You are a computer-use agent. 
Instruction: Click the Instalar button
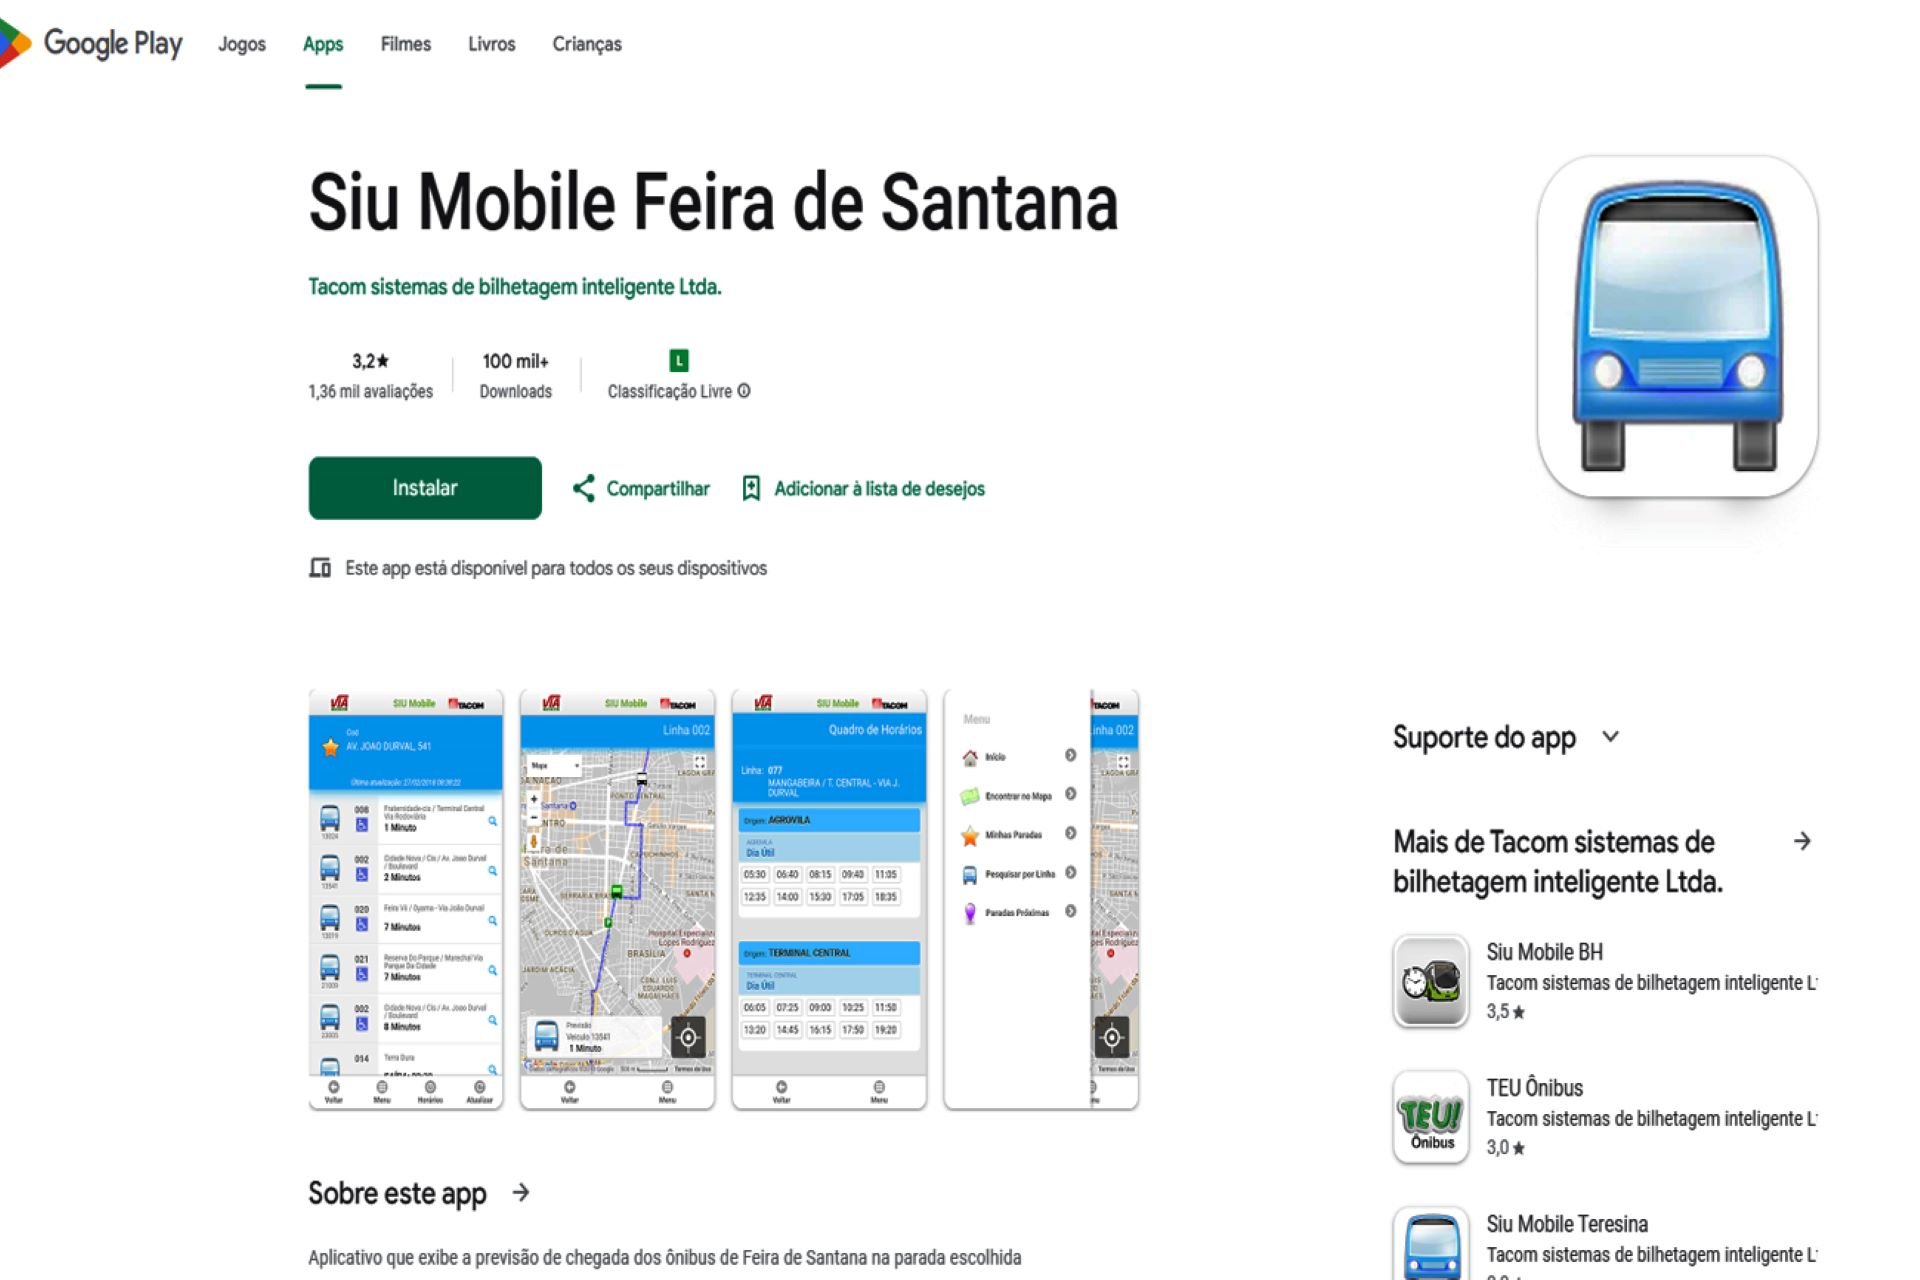coord(424,487)
